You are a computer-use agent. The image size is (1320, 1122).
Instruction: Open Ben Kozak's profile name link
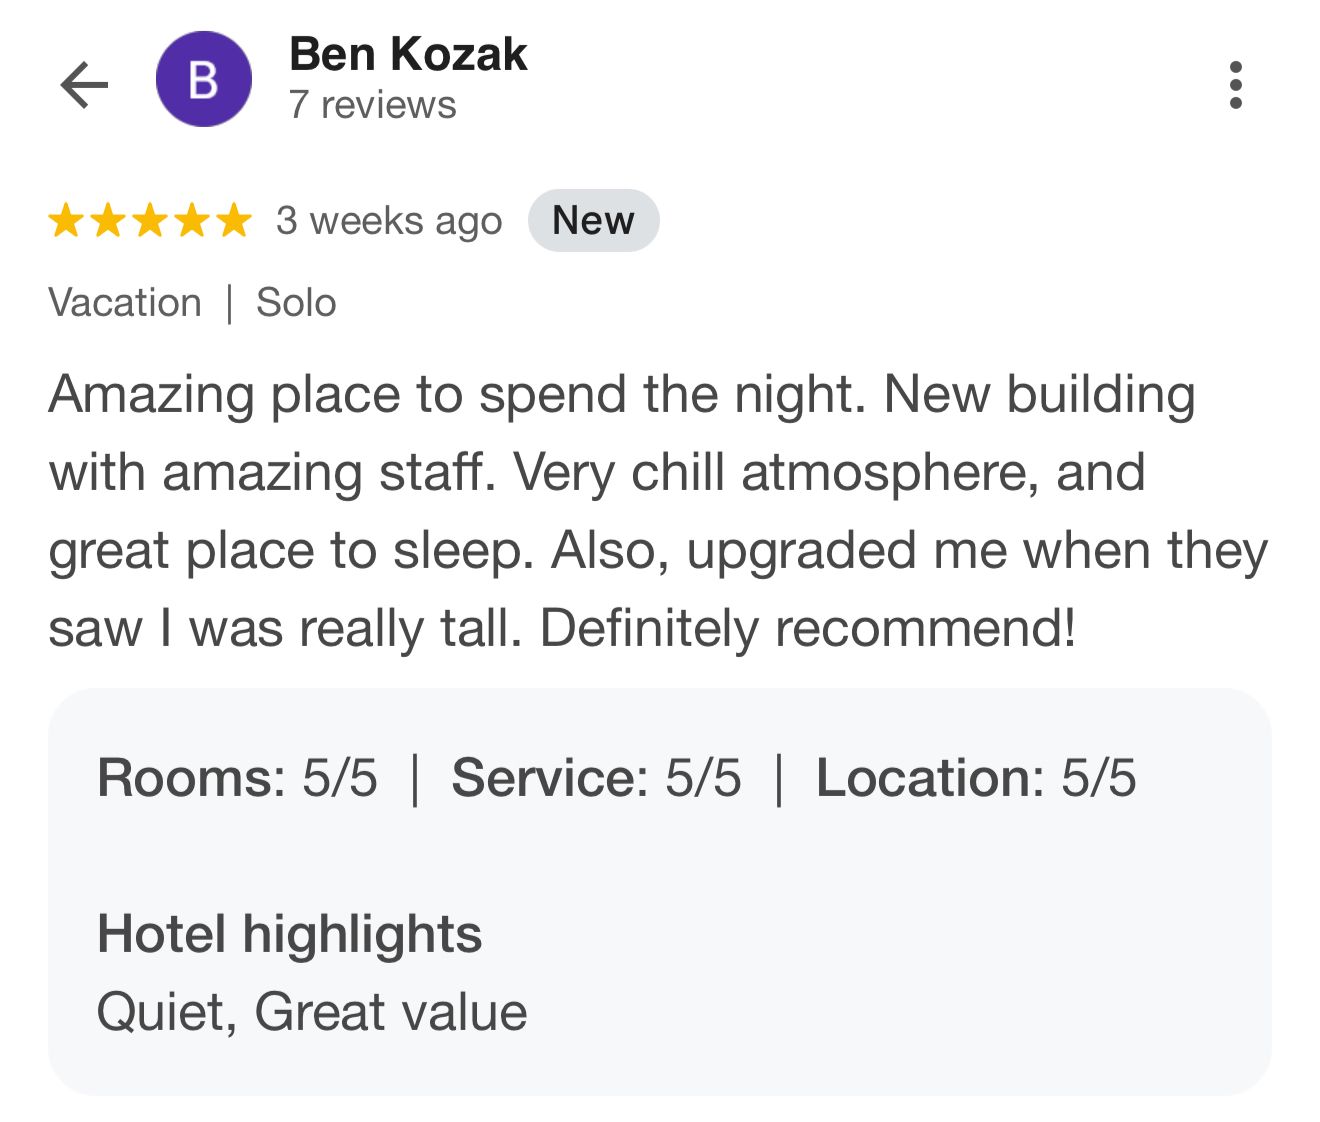click(x=407, y=54)
